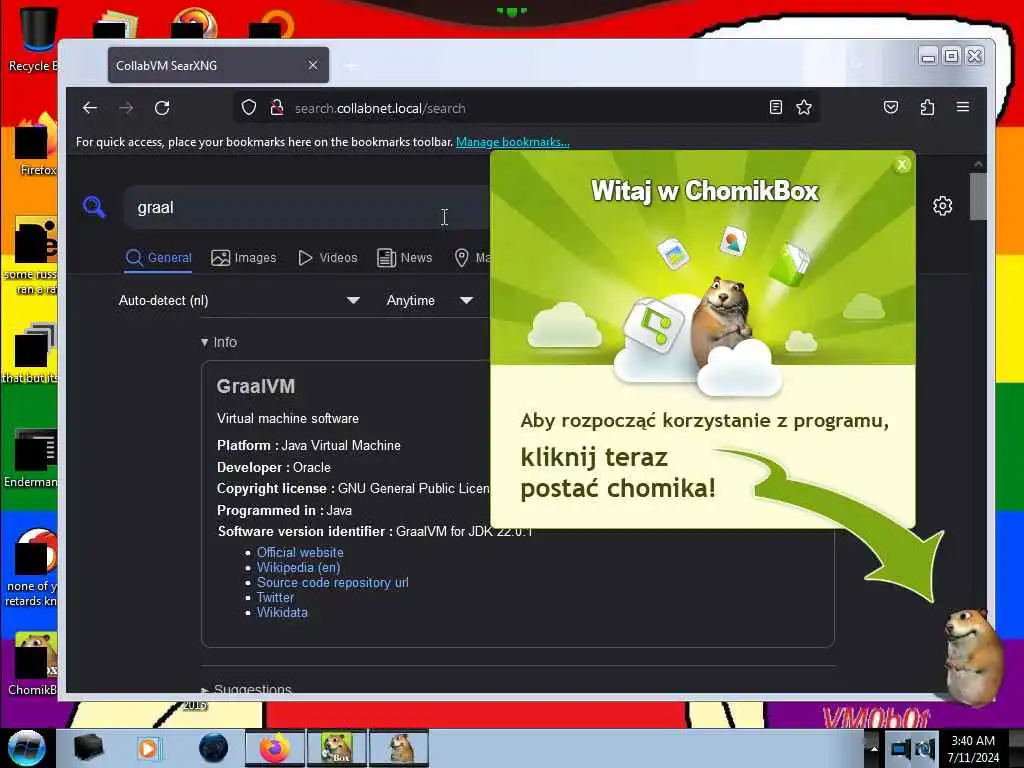
Task: Open the extensions puzzle icon
Action: [x=927, y=107]
